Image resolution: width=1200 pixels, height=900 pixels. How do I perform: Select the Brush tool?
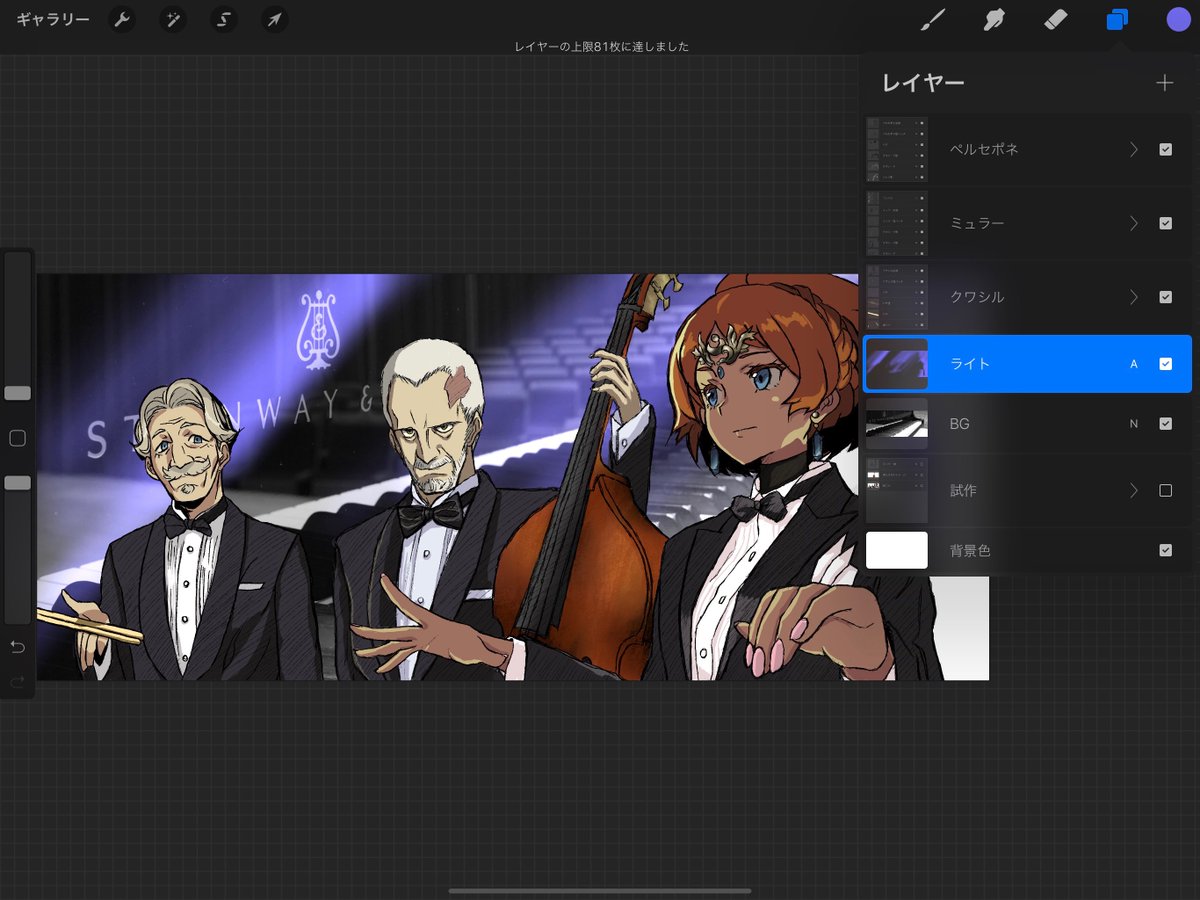[x=932, y=20]
